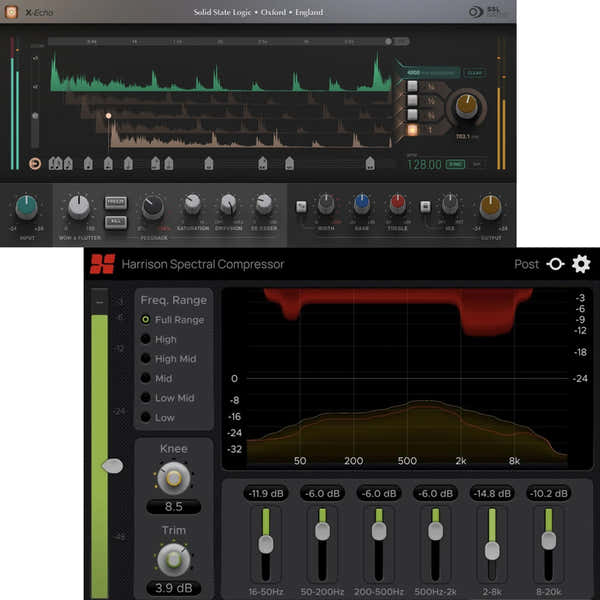Open the Harrison settings gear
This screenshot has height=600, width=600.
pos(581,264)
